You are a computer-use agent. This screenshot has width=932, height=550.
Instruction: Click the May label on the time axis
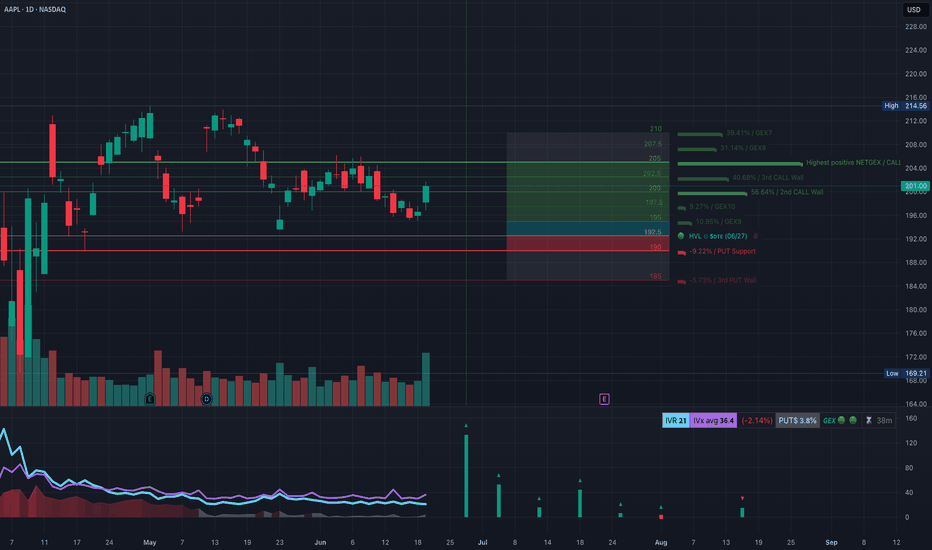coord(150,542)
